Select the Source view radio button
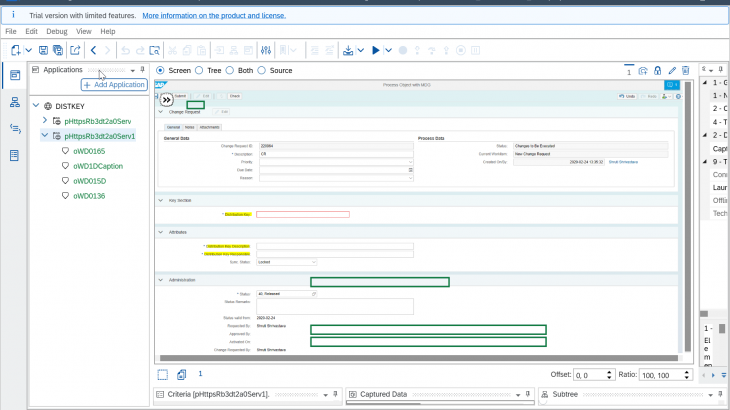The image size is (730, 410). [262, 70]
